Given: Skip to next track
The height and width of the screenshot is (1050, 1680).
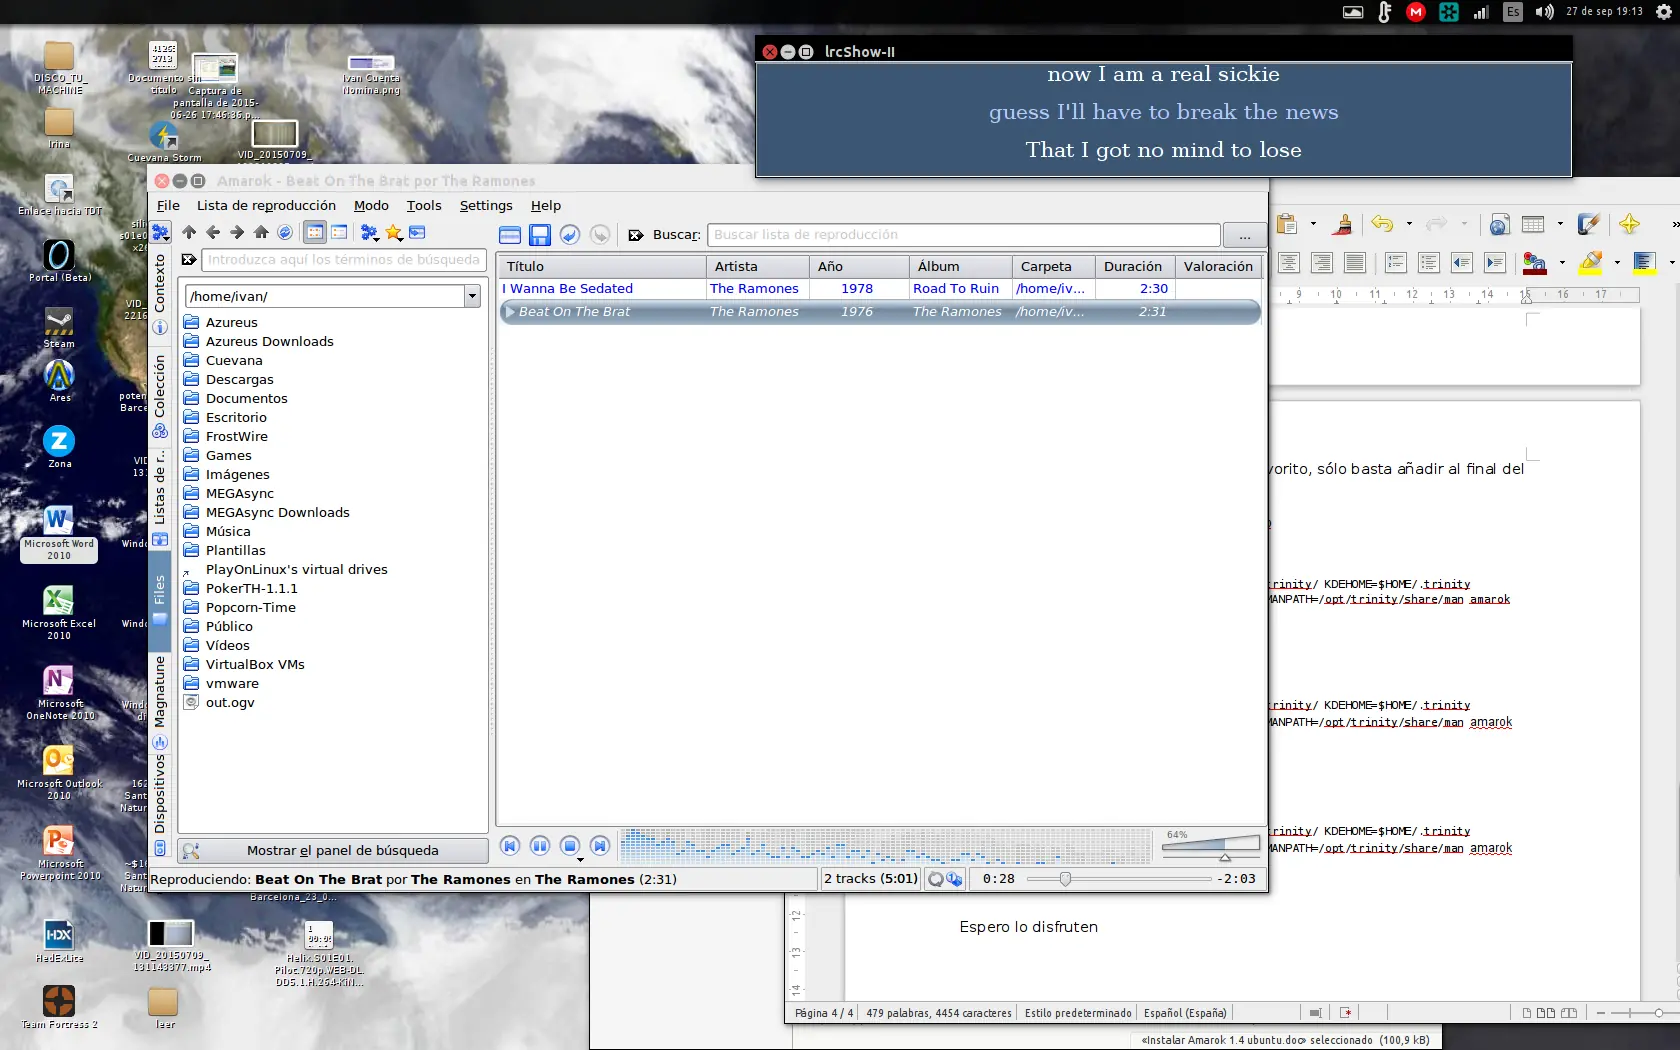Looking at the screenshot, I should coord(600,846).
